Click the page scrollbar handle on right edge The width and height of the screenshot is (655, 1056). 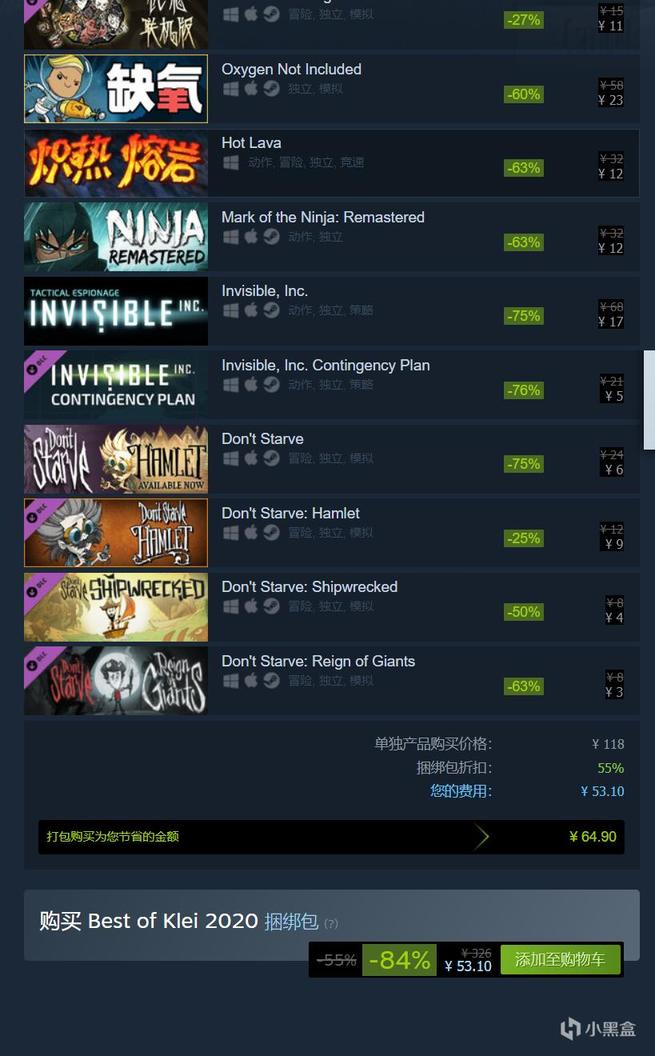649,399
